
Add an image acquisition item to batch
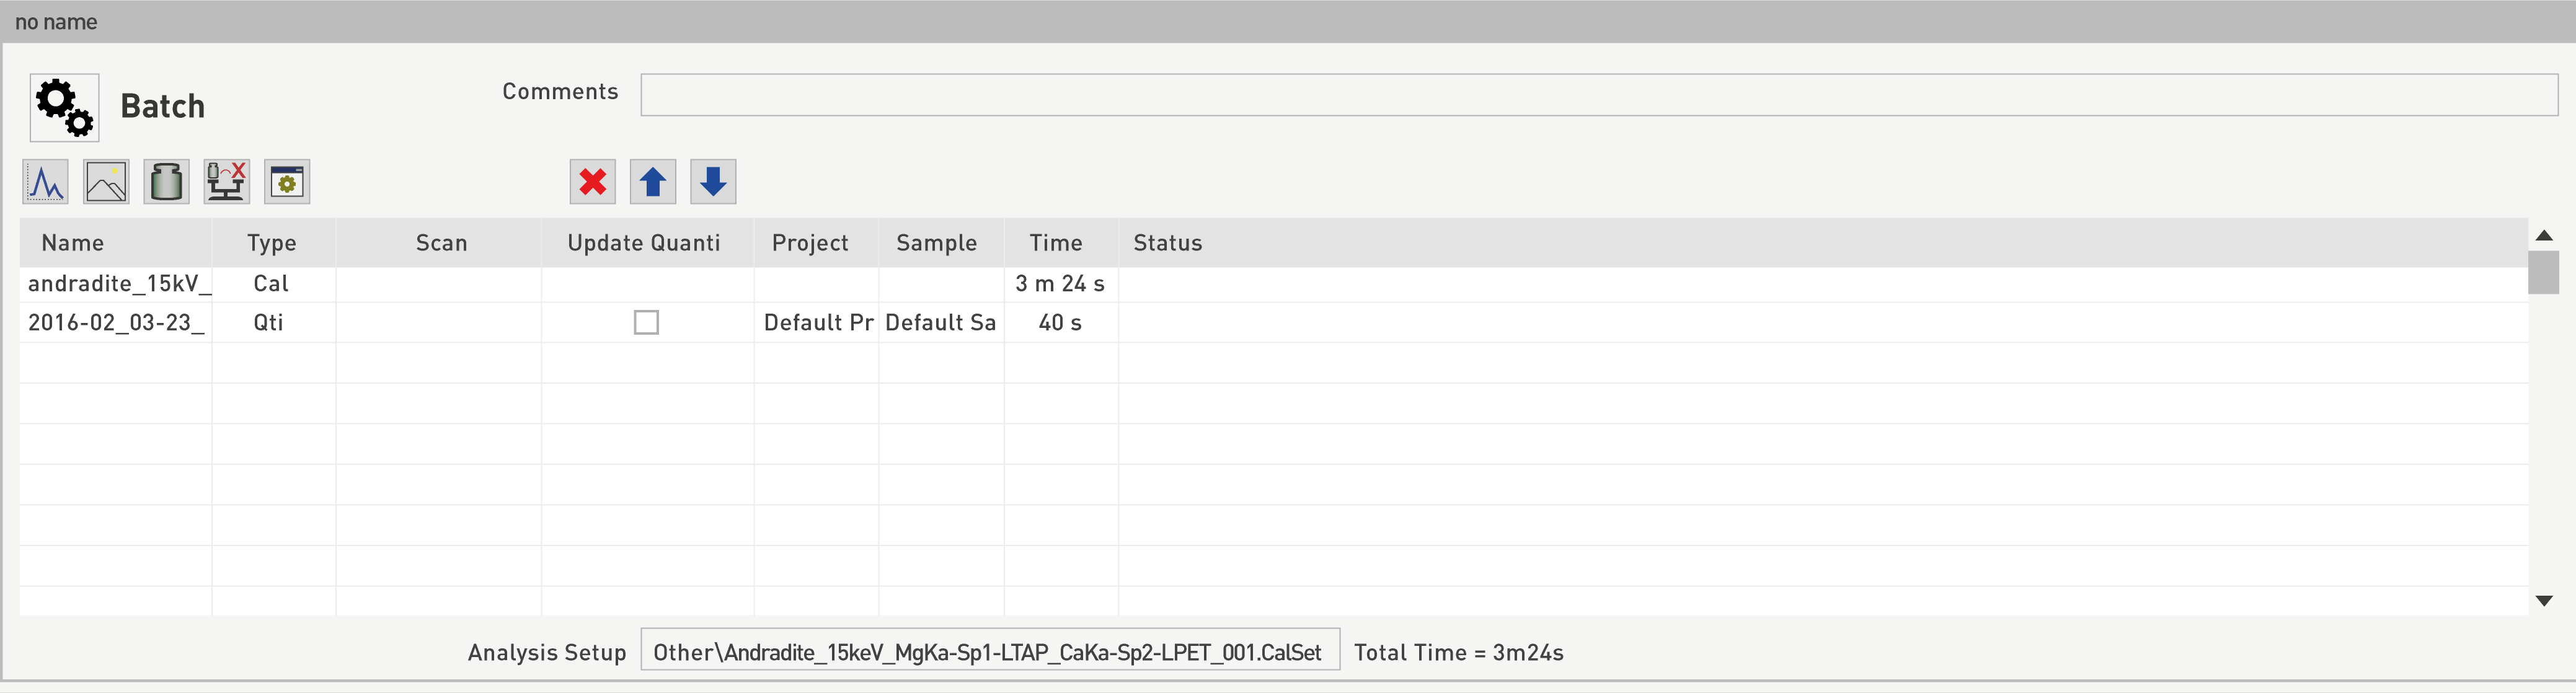(106, 182)
